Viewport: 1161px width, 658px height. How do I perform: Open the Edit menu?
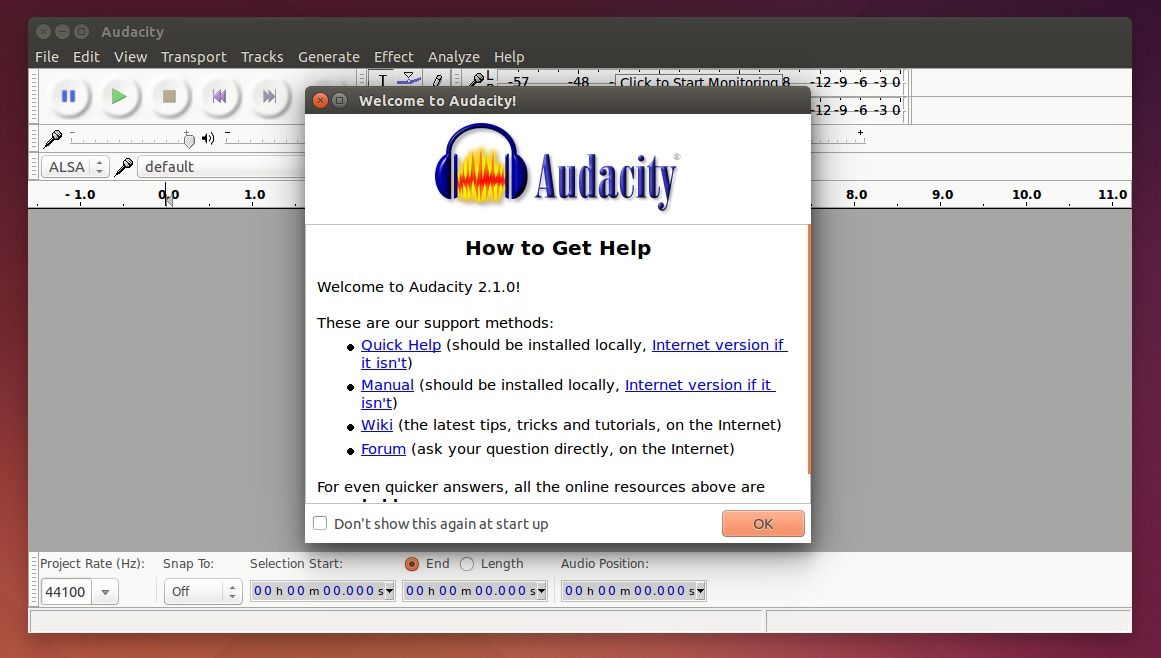point(86,57)
